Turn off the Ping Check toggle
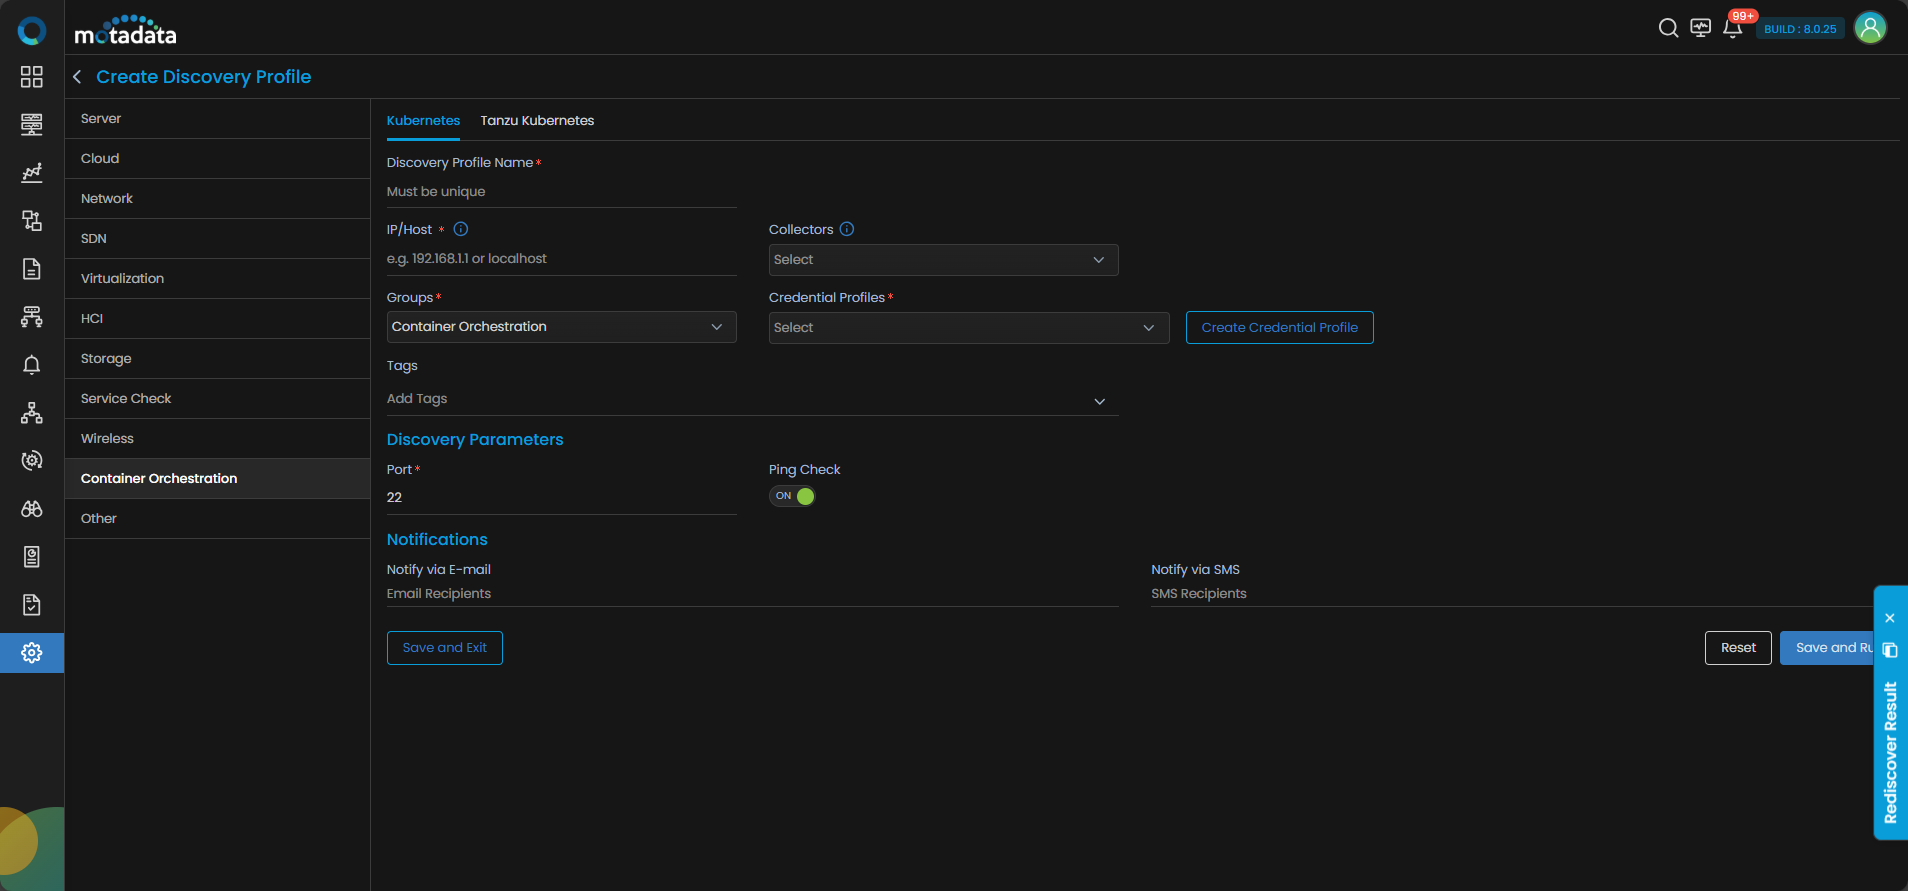This screenshot has width=1908, height=891. point(792,496)
